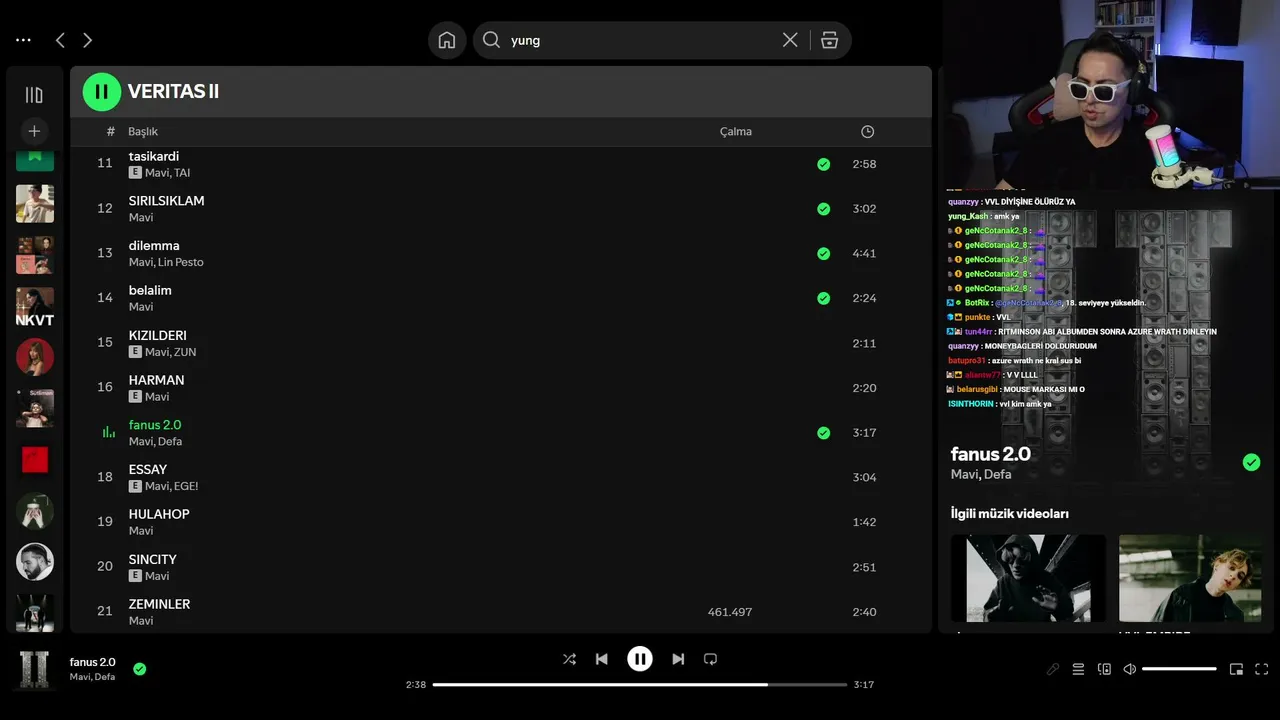Viewport: 1280px width, 720px height.
Task: Open the equalizer icon on fanus 2.0 row
Action: pos(109,433)
